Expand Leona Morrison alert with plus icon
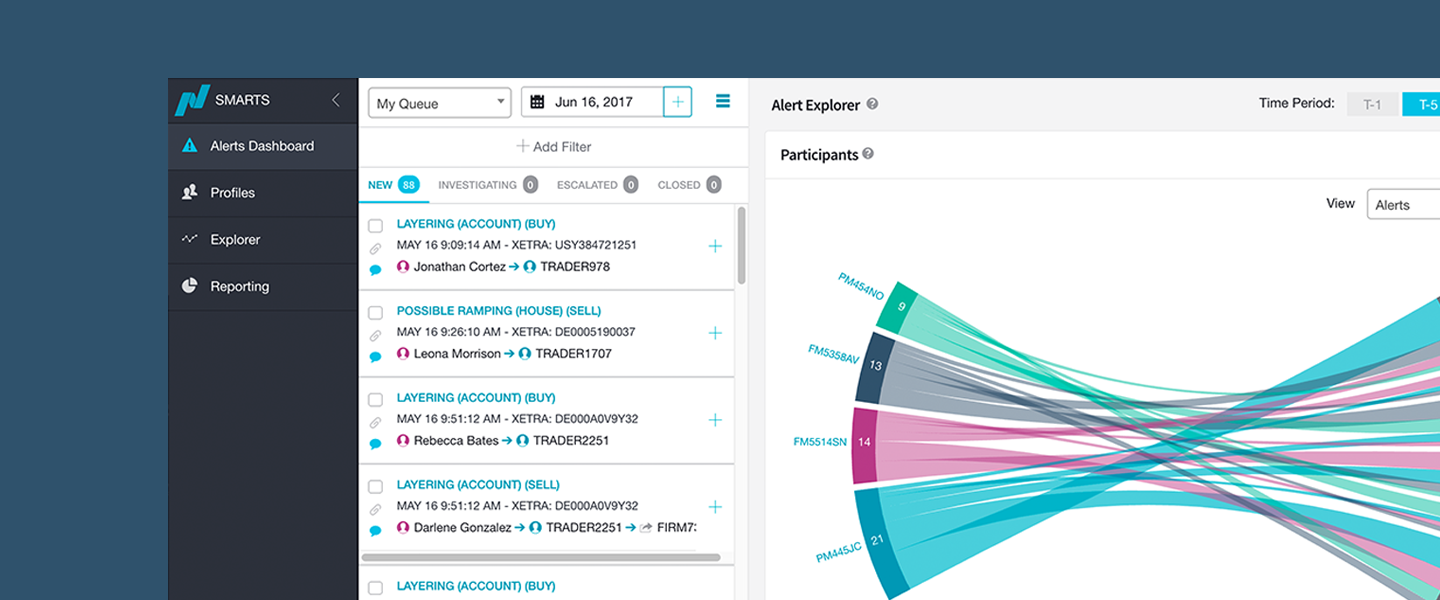This screenshot has width=1440, height=600. click(x=715, y=333)
